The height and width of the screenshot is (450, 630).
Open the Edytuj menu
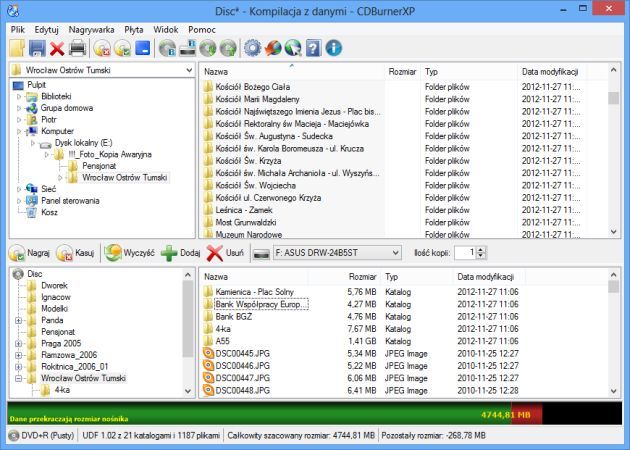coord(47,30)
